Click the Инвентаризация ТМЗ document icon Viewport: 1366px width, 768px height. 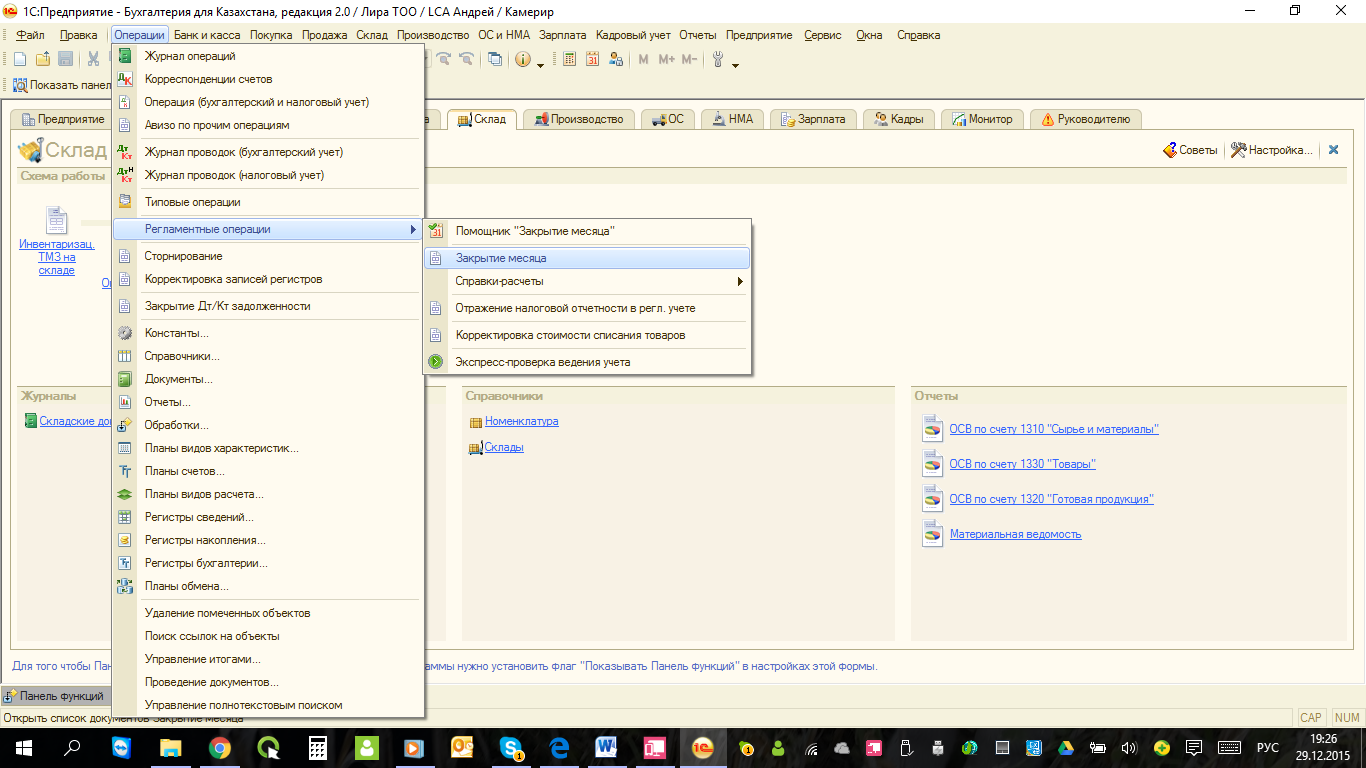56,219
